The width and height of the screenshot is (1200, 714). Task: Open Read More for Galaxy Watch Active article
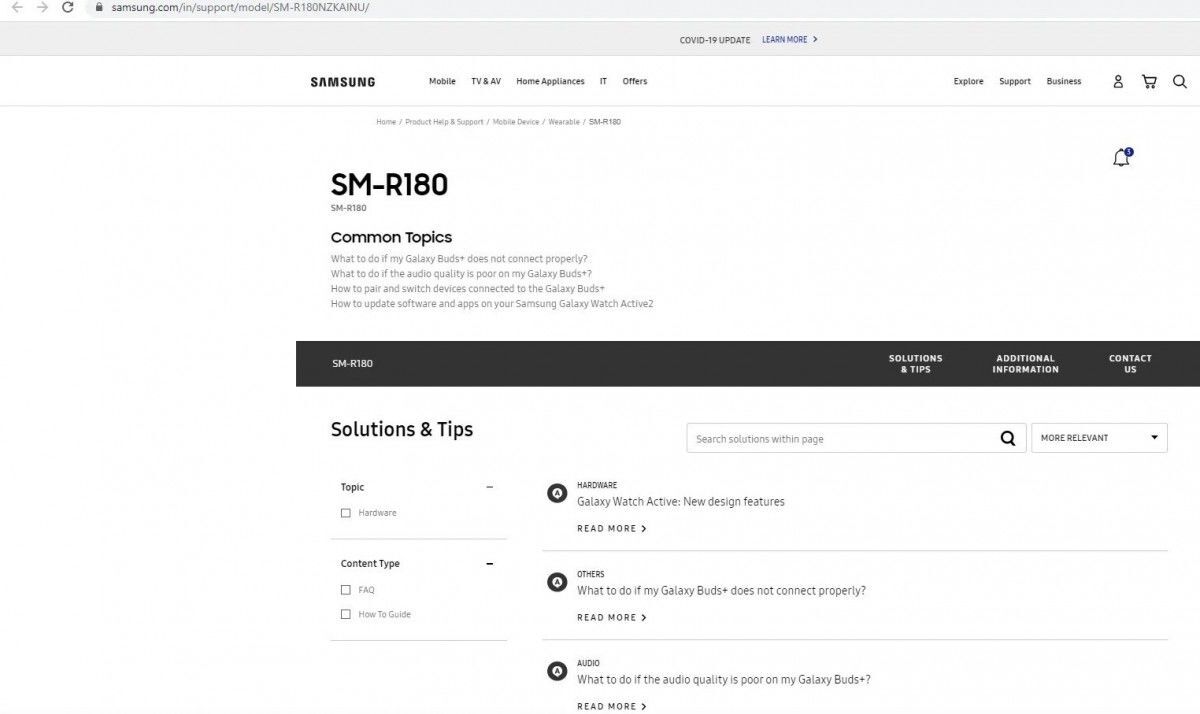pyautogui.click(x=611, y=529)
